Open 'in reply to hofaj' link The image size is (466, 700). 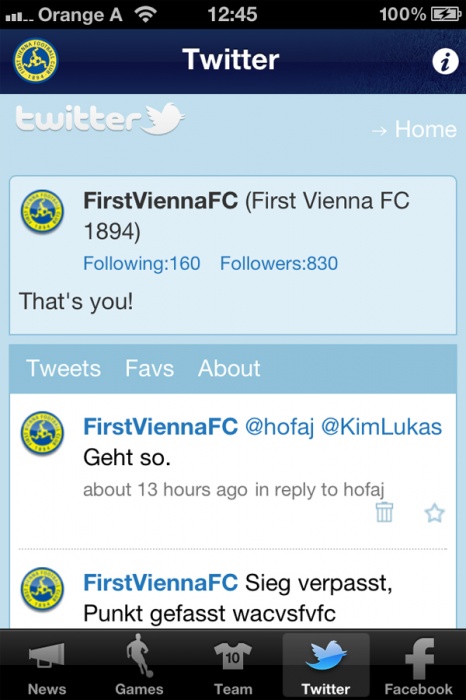[x=320, y=490]
